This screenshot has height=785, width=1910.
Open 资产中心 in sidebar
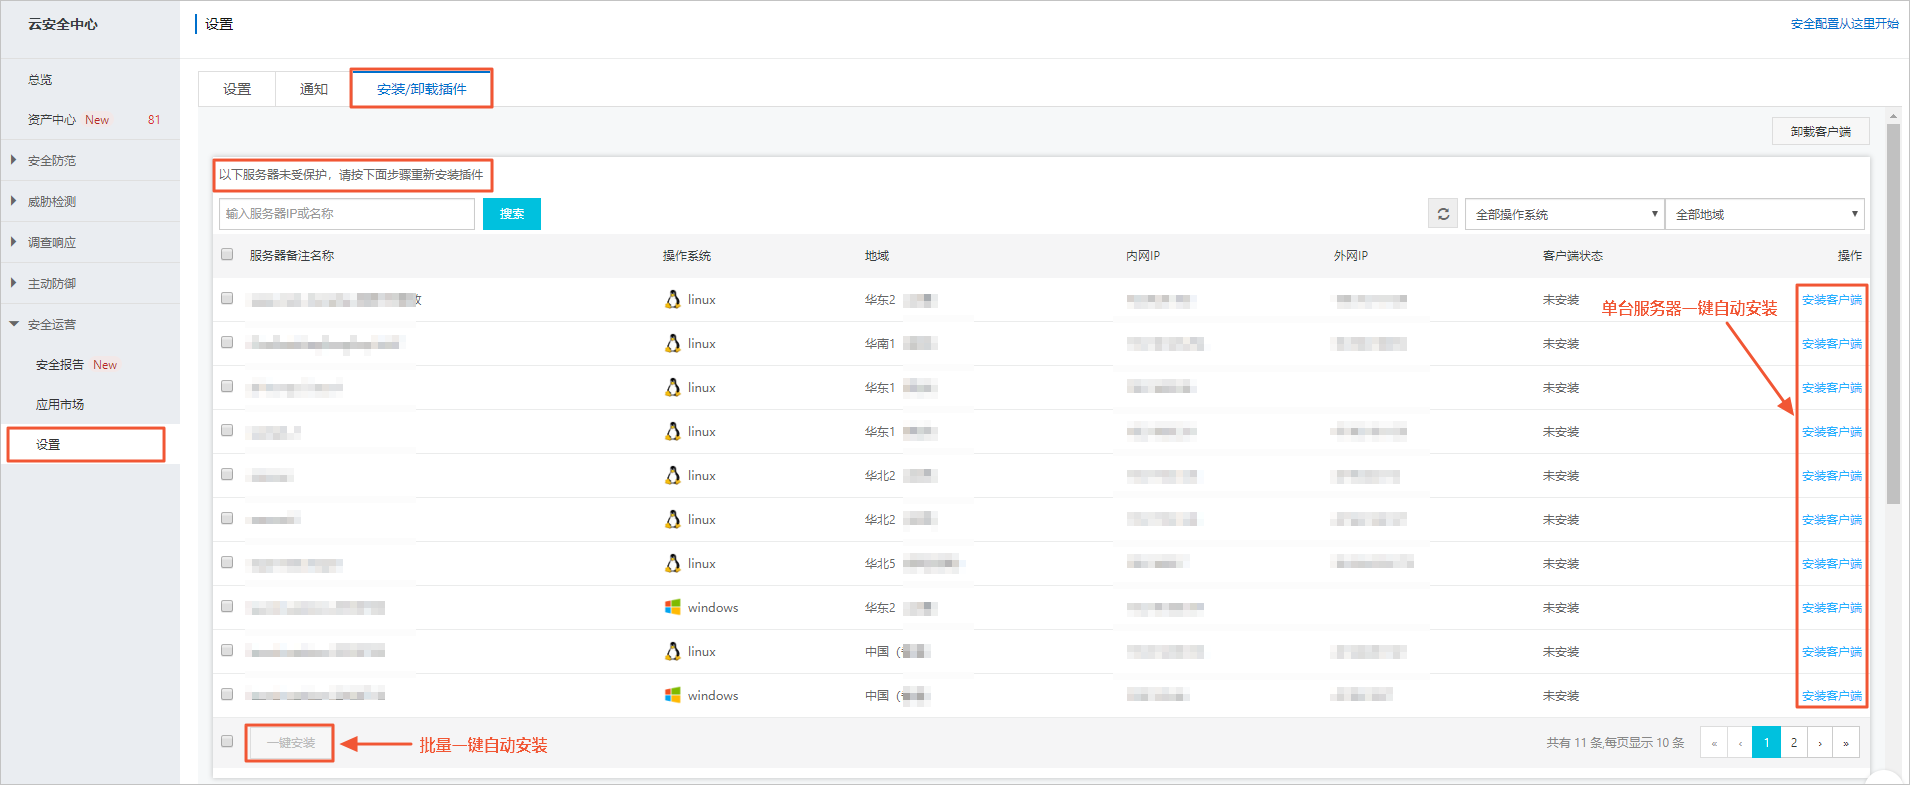coord(52,119)
